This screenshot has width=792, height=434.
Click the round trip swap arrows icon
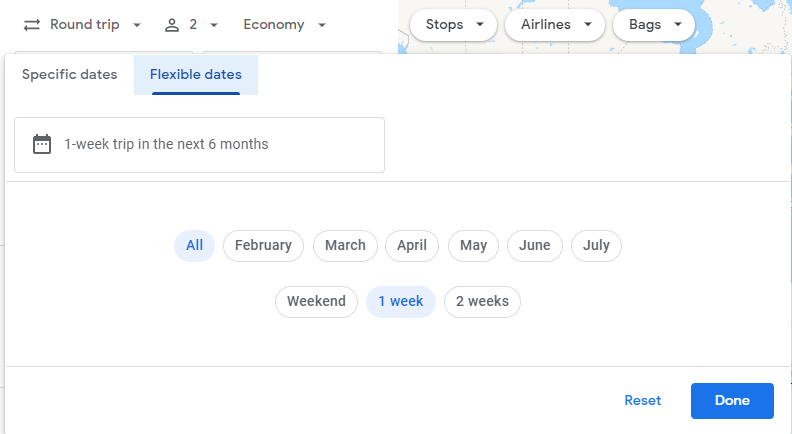(x=32, y=25)
